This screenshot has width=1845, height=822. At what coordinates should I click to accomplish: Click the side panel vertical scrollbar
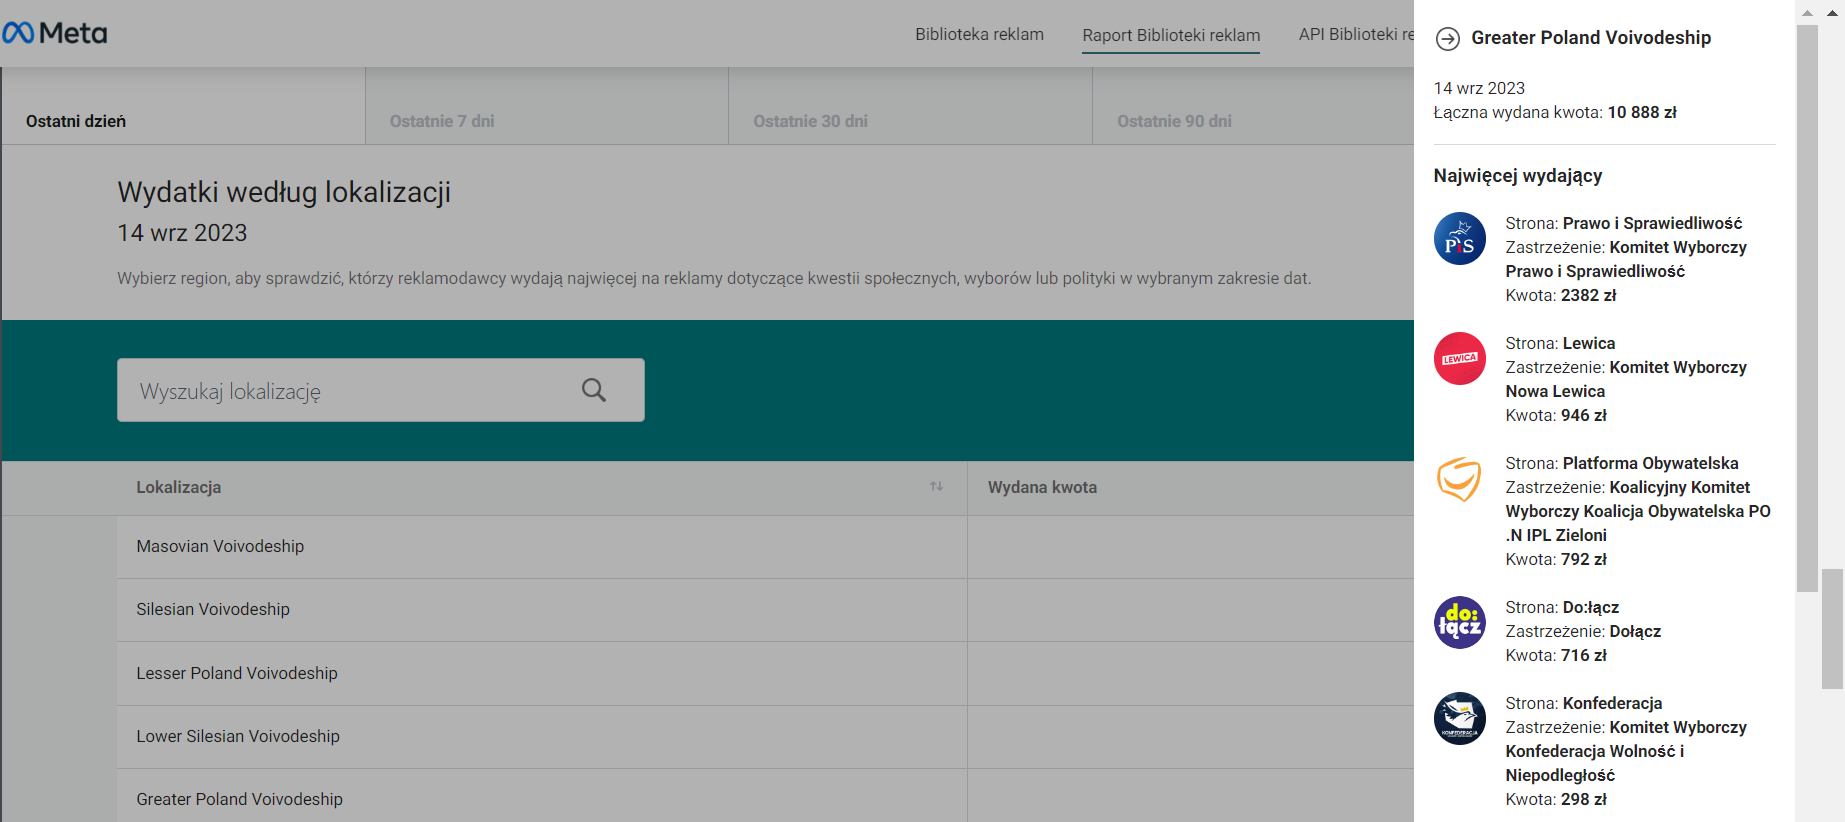point(1806,300)
